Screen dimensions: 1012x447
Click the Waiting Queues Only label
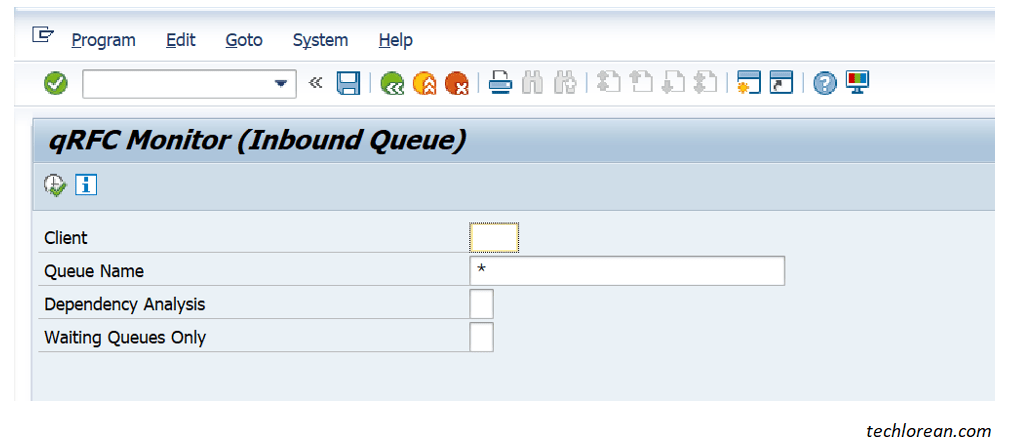125,337
